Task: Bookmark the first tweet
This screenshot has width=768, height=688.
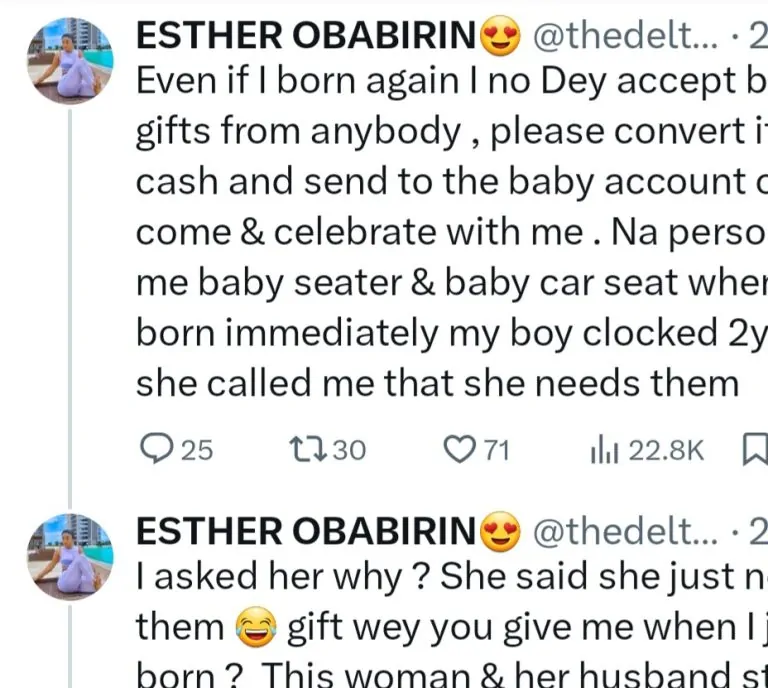Action: coord(756,450)
